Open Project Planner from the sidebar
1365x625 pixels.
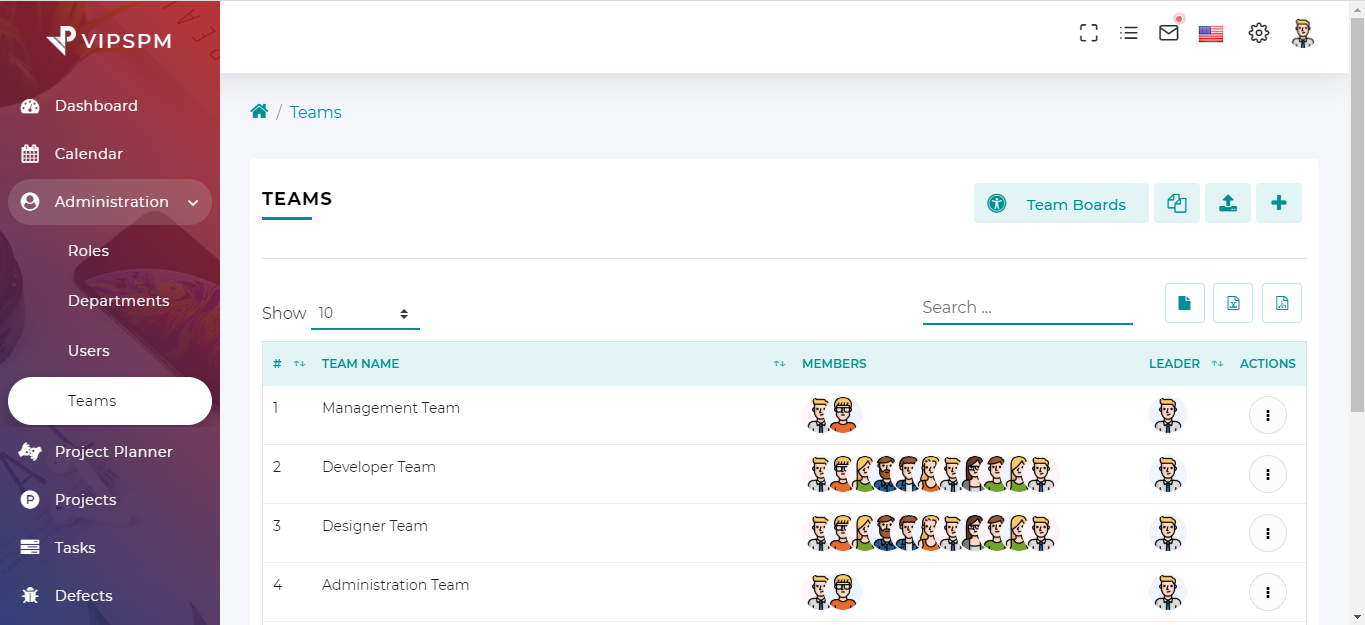click(113, 452)
